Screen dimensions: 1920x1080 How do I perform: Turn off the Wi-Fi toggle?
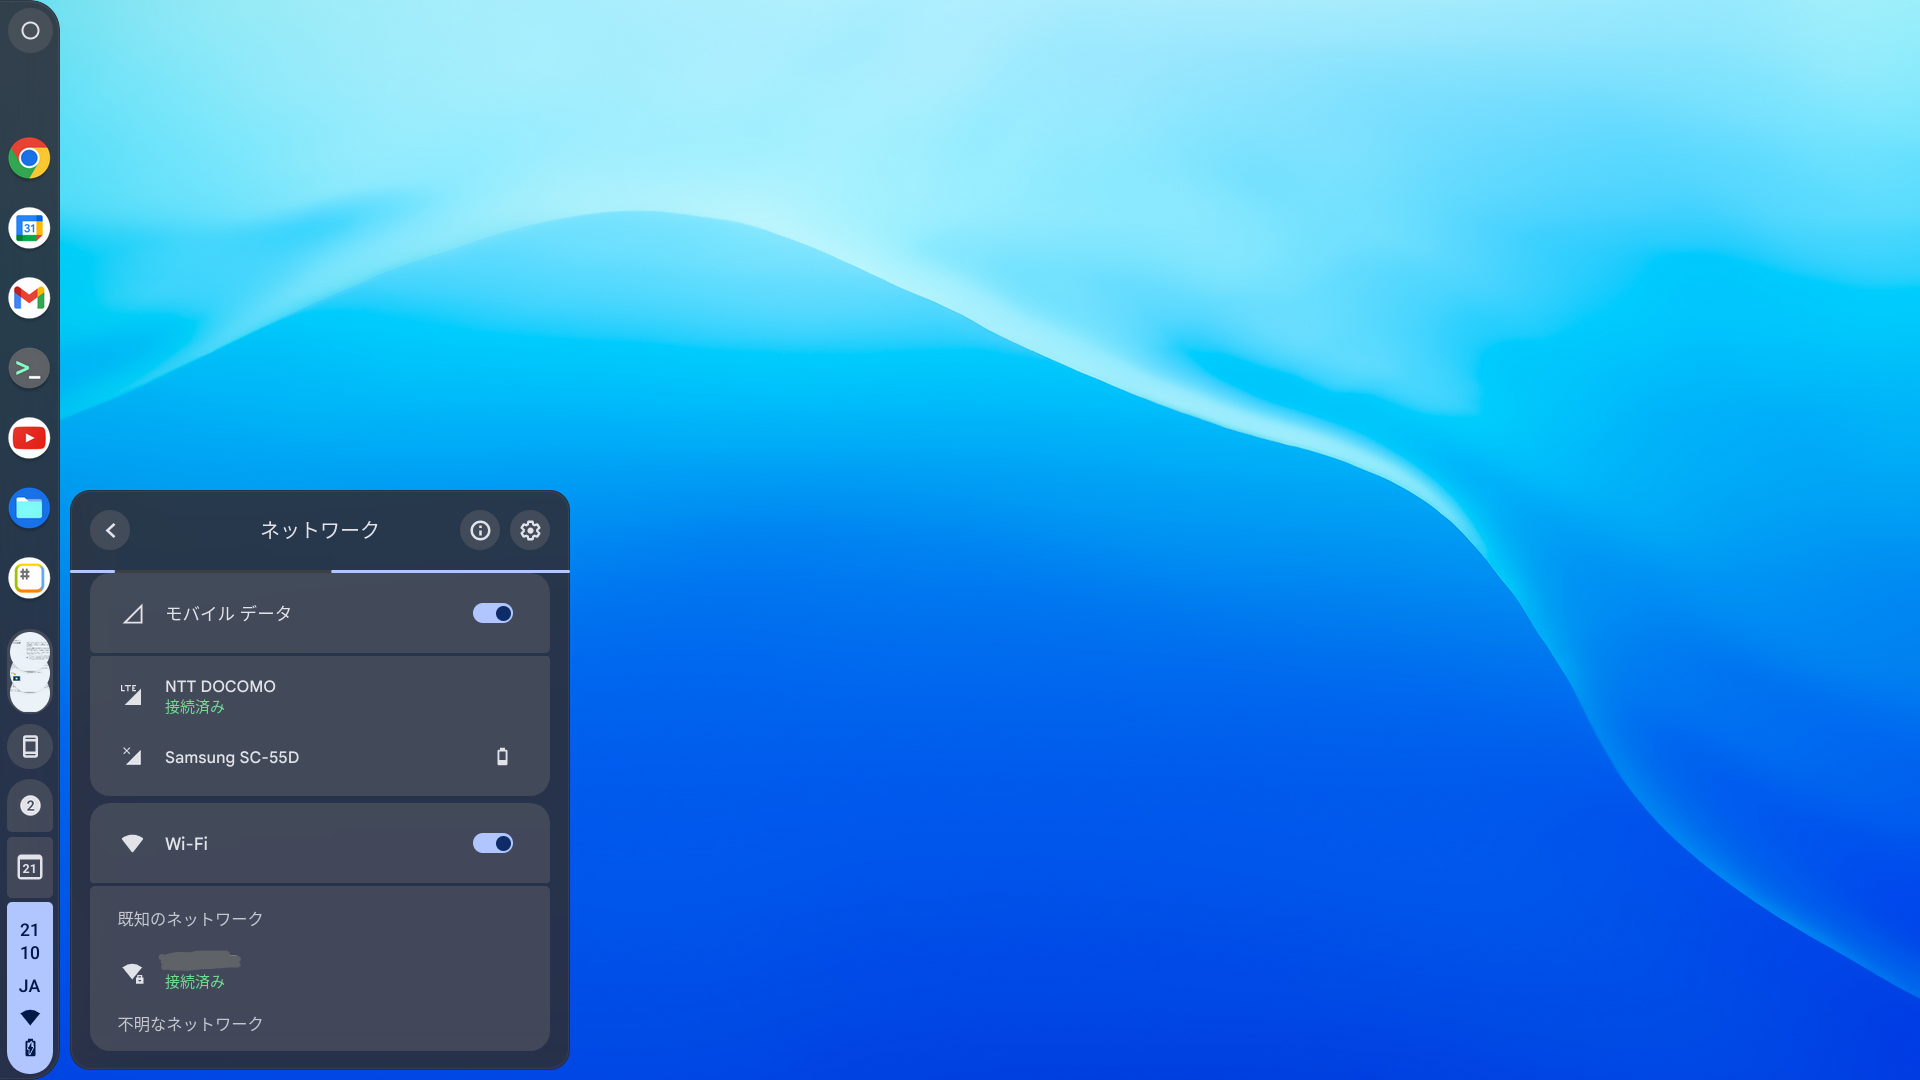(493, 843)
